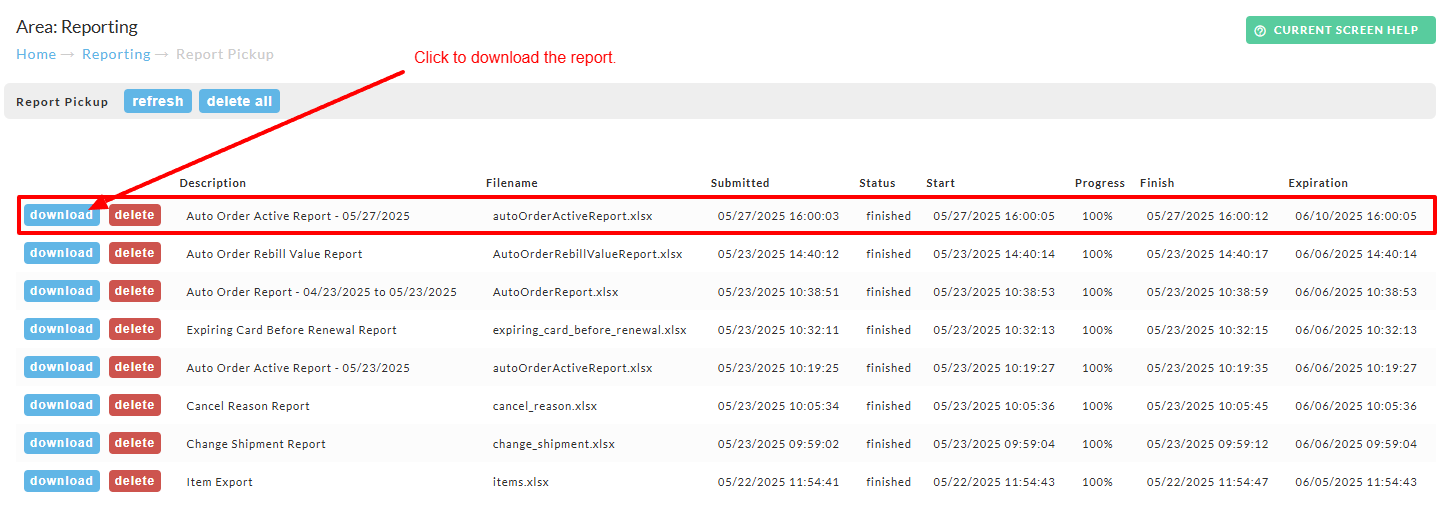Click the Progress column header
The height and width of the screenshot is (531, 1441).
coord(1100,183)
